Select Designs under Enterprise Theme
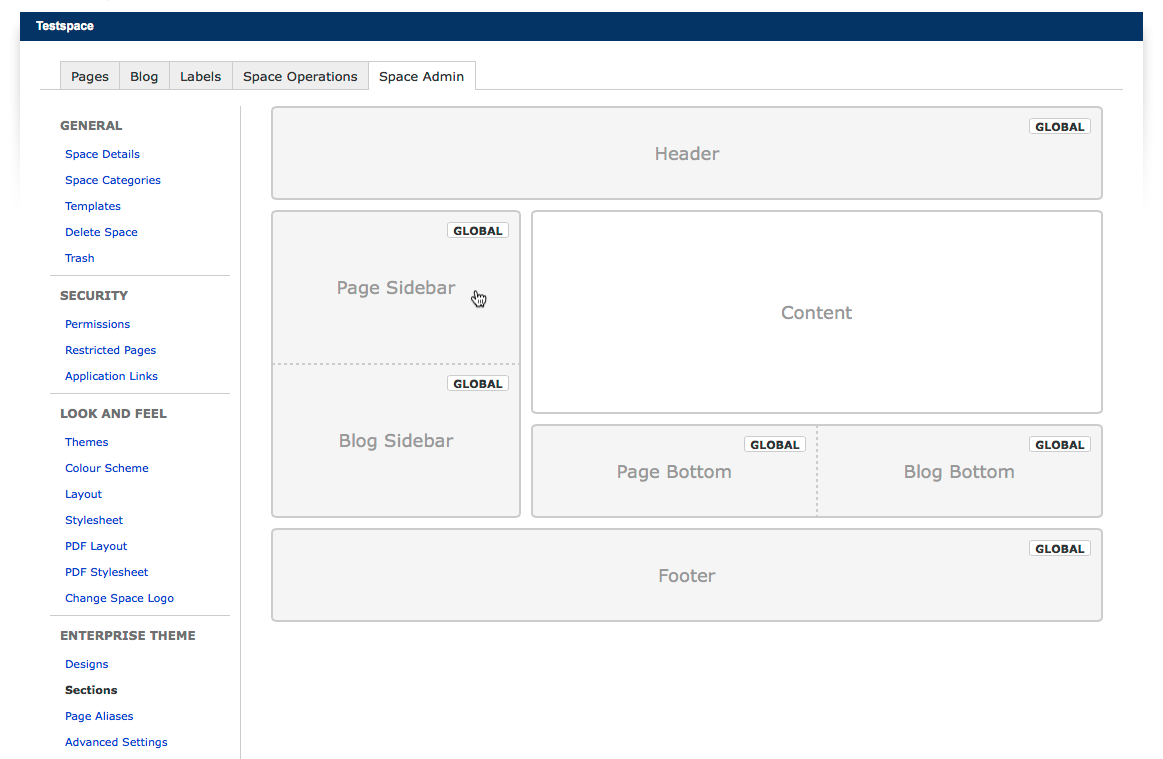The image size is (1163, 759). click(x=86, y=664)
